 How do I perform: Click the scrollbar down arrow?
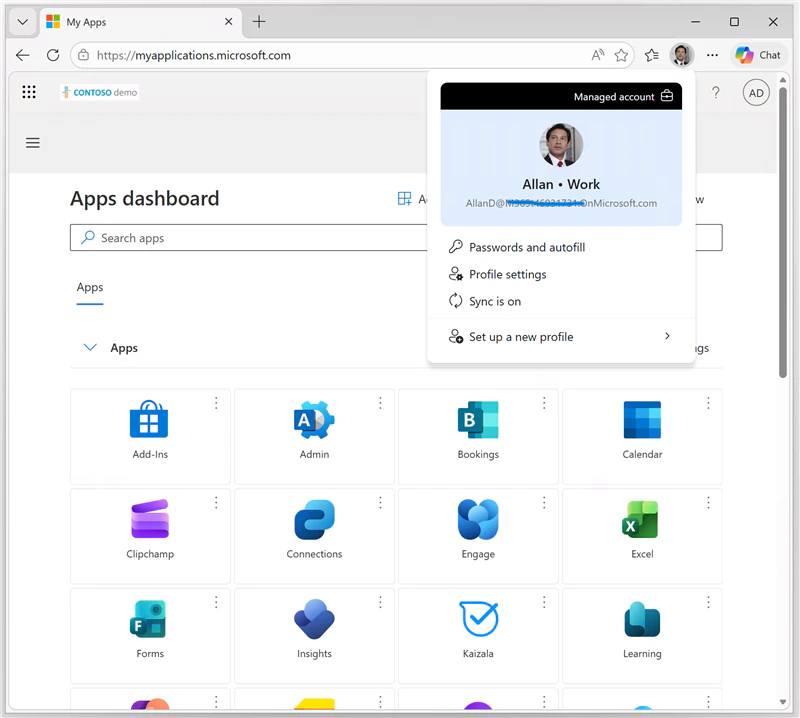pyautogui.click(x=783, y=702)
